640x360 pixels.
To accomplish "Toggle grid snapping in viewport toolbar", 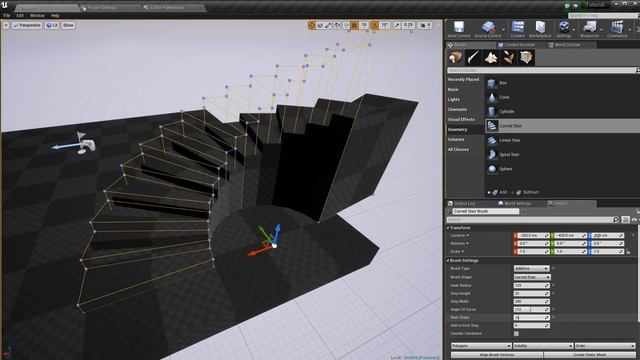I will (x=354, y=25).
